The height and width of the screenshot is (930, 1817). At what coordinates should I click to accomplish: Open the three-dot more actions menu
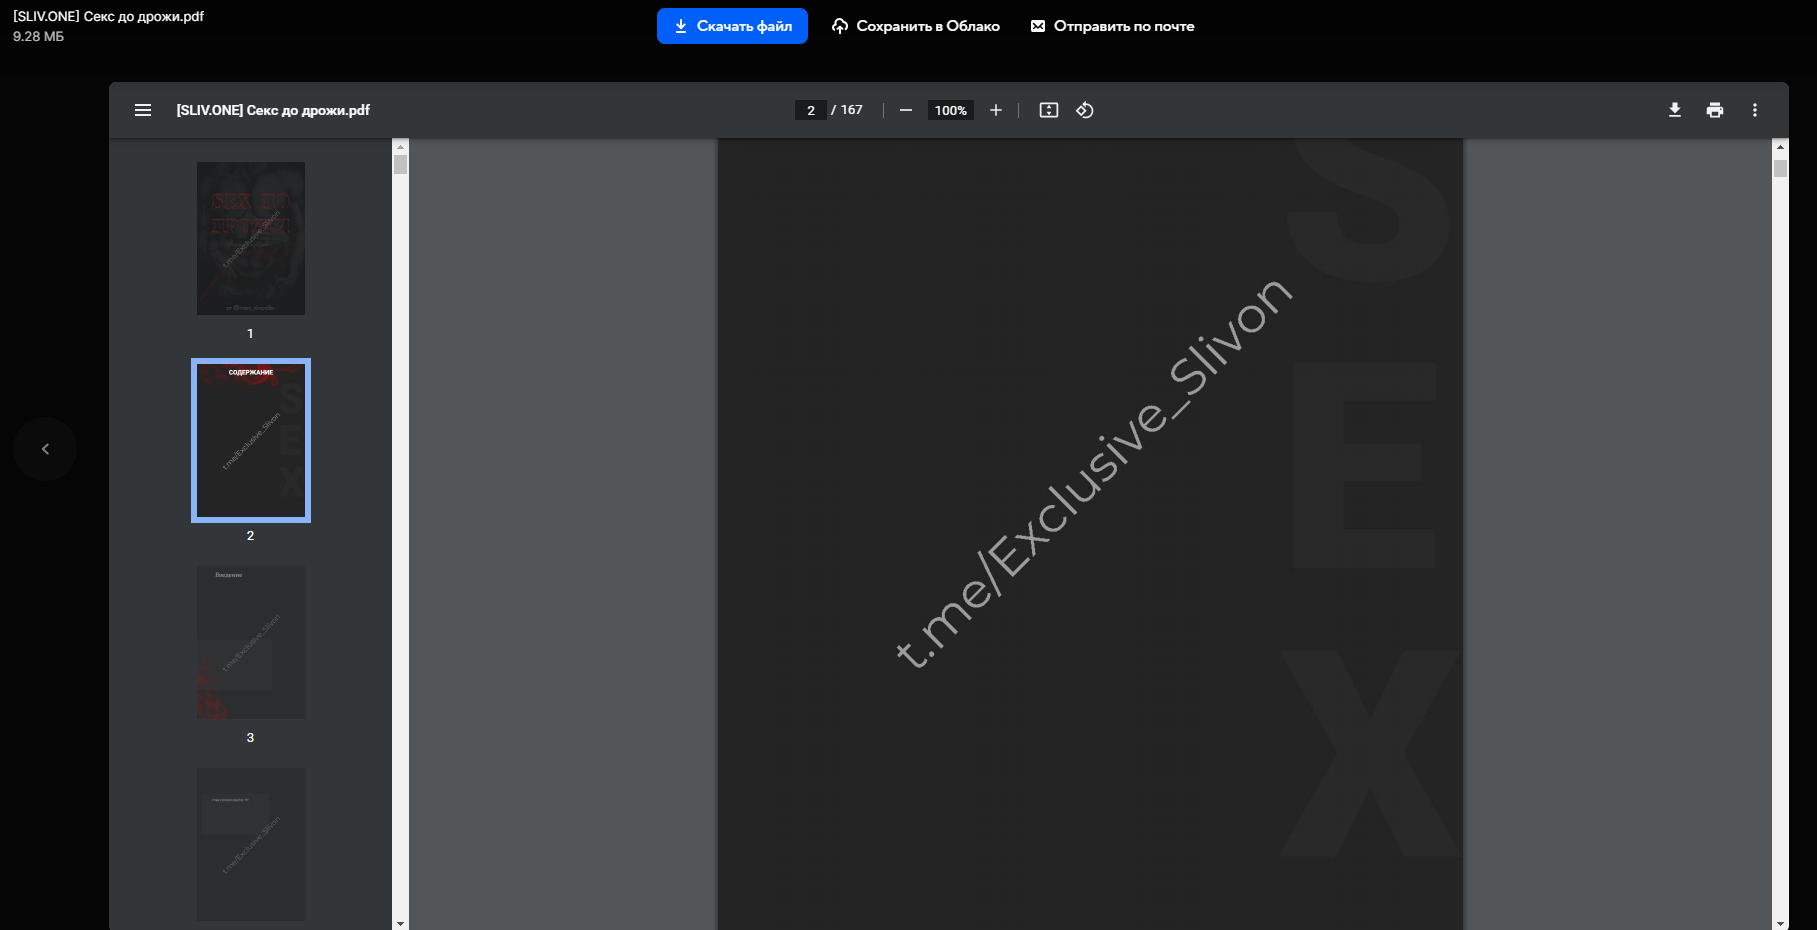pos(1755,110)
